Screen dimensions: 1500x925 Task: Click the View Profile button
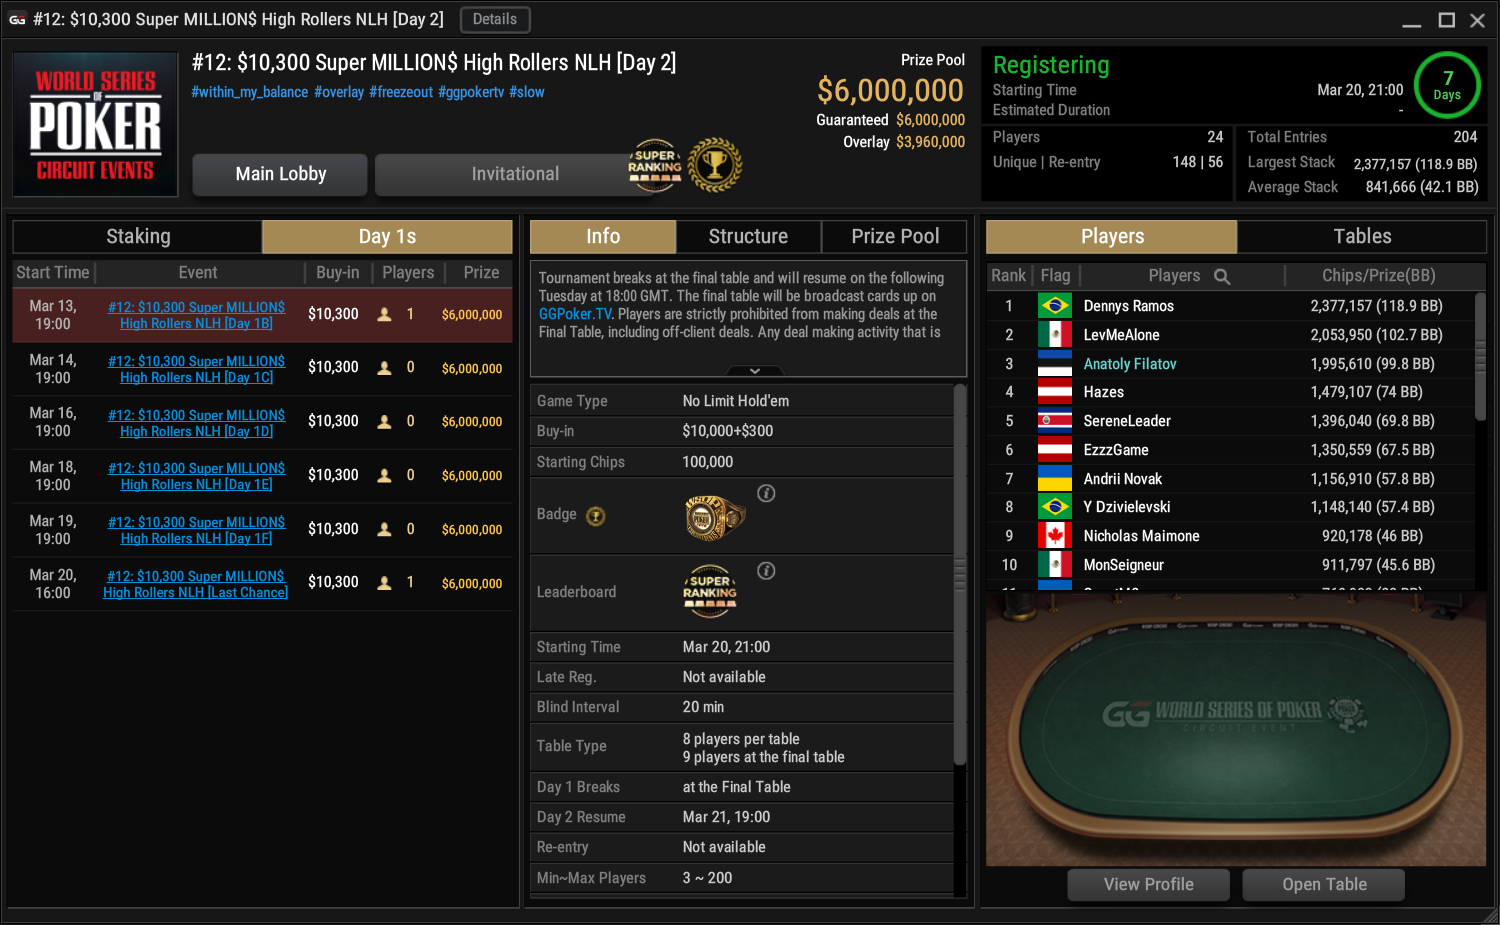click(x=1149, y=885)
